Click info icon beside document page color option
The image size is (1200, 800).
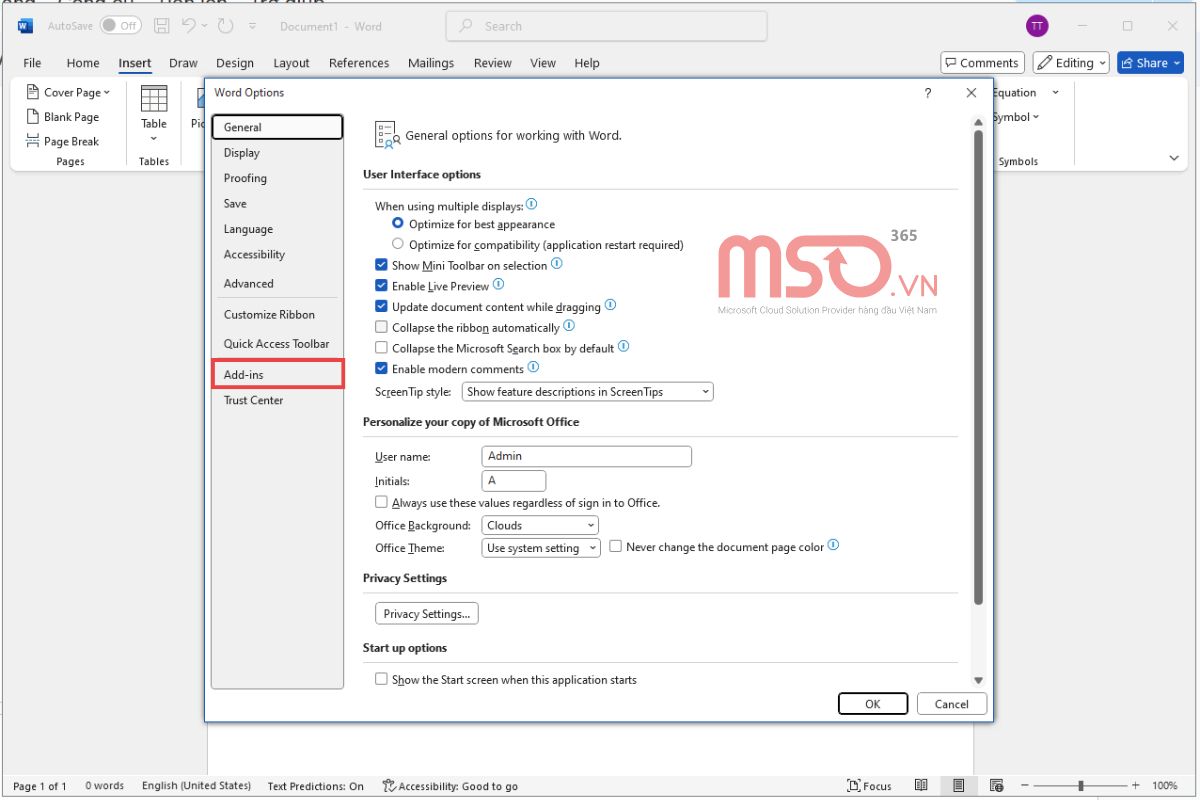(834, 546)
